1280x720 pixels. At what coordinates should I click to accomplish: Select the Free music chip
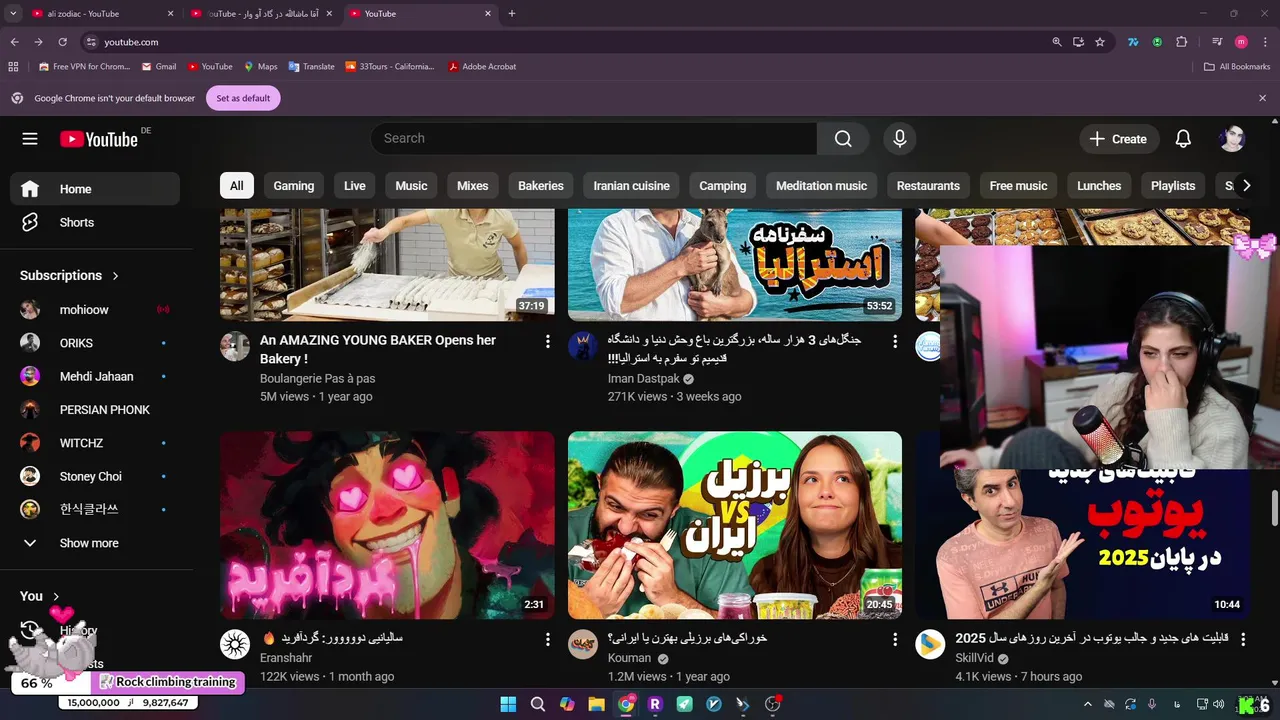coord(1019,186)
